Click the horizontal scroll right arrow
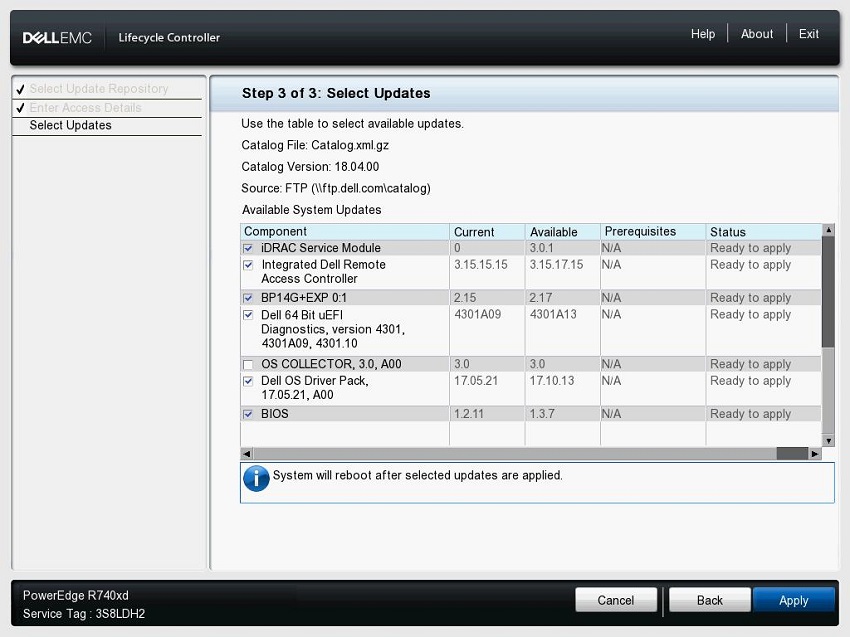This screenshot has width=850, height=637. 815,453
